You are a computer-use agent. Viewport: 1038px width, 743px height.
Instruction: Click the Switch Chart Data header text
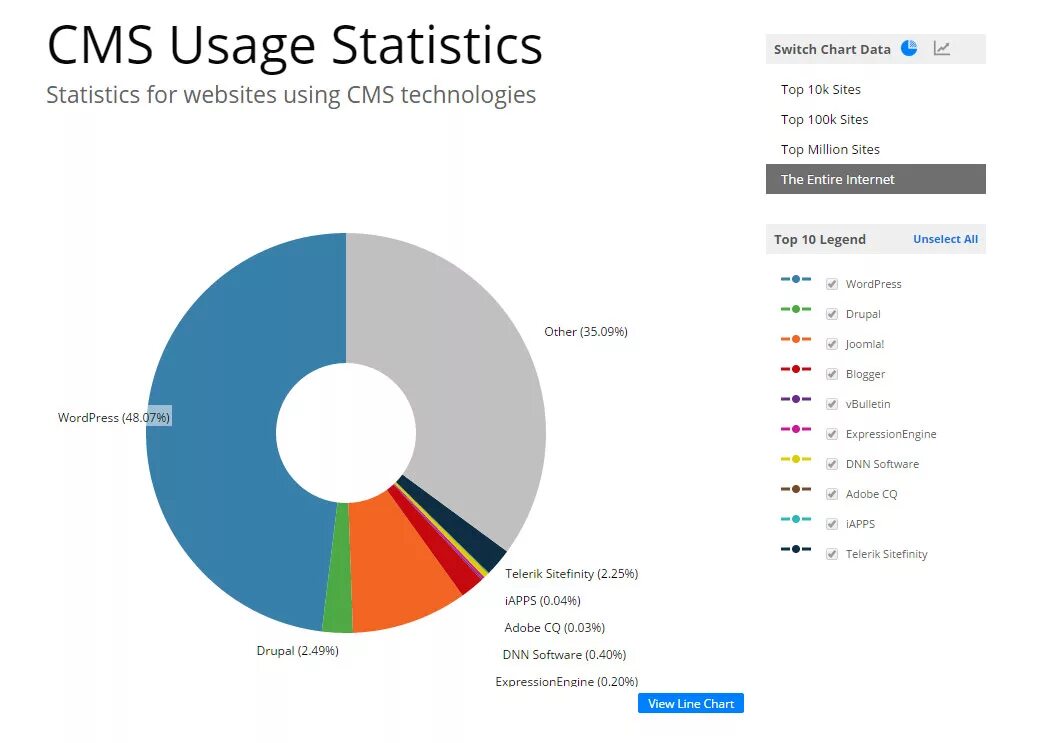pyautogui.click(x=832, y=49)
